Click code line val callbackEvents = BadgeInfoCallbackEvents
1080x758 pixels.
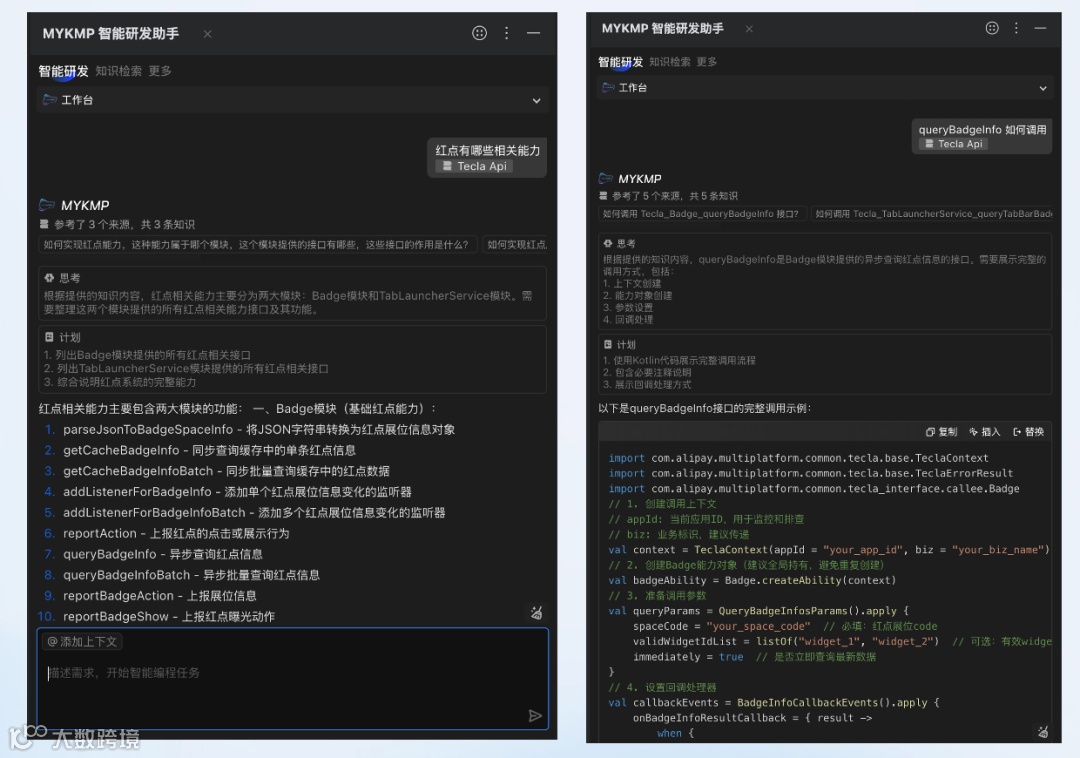773,703
